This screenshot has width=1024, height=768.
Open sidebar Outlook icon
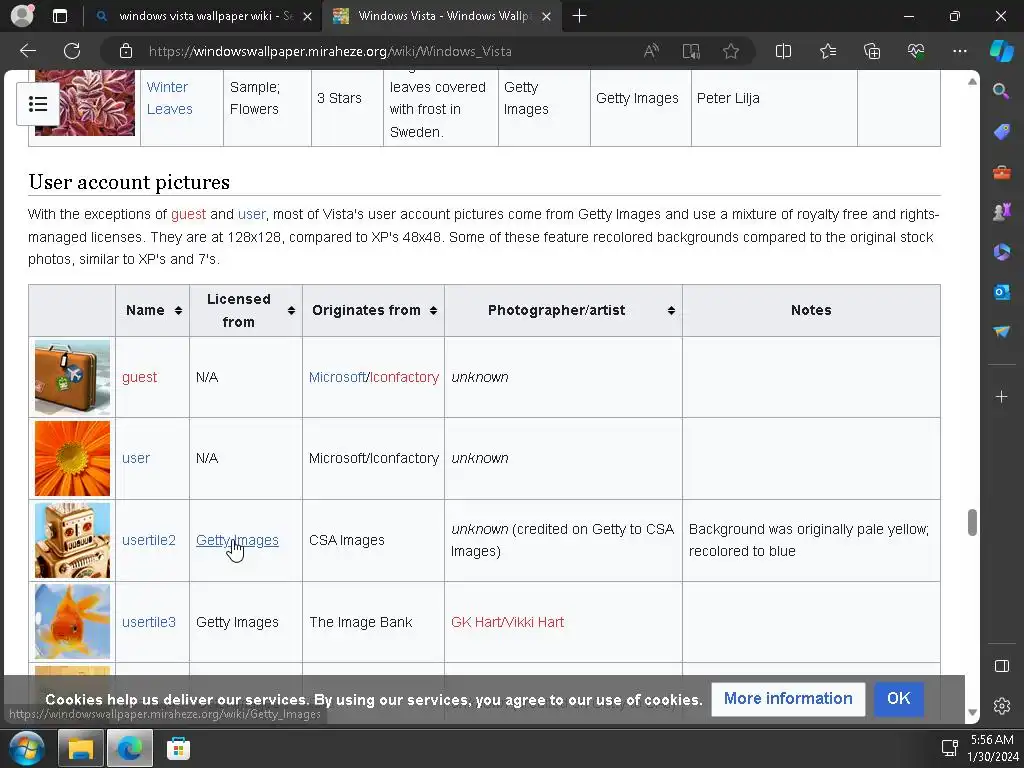[1001, 292]
